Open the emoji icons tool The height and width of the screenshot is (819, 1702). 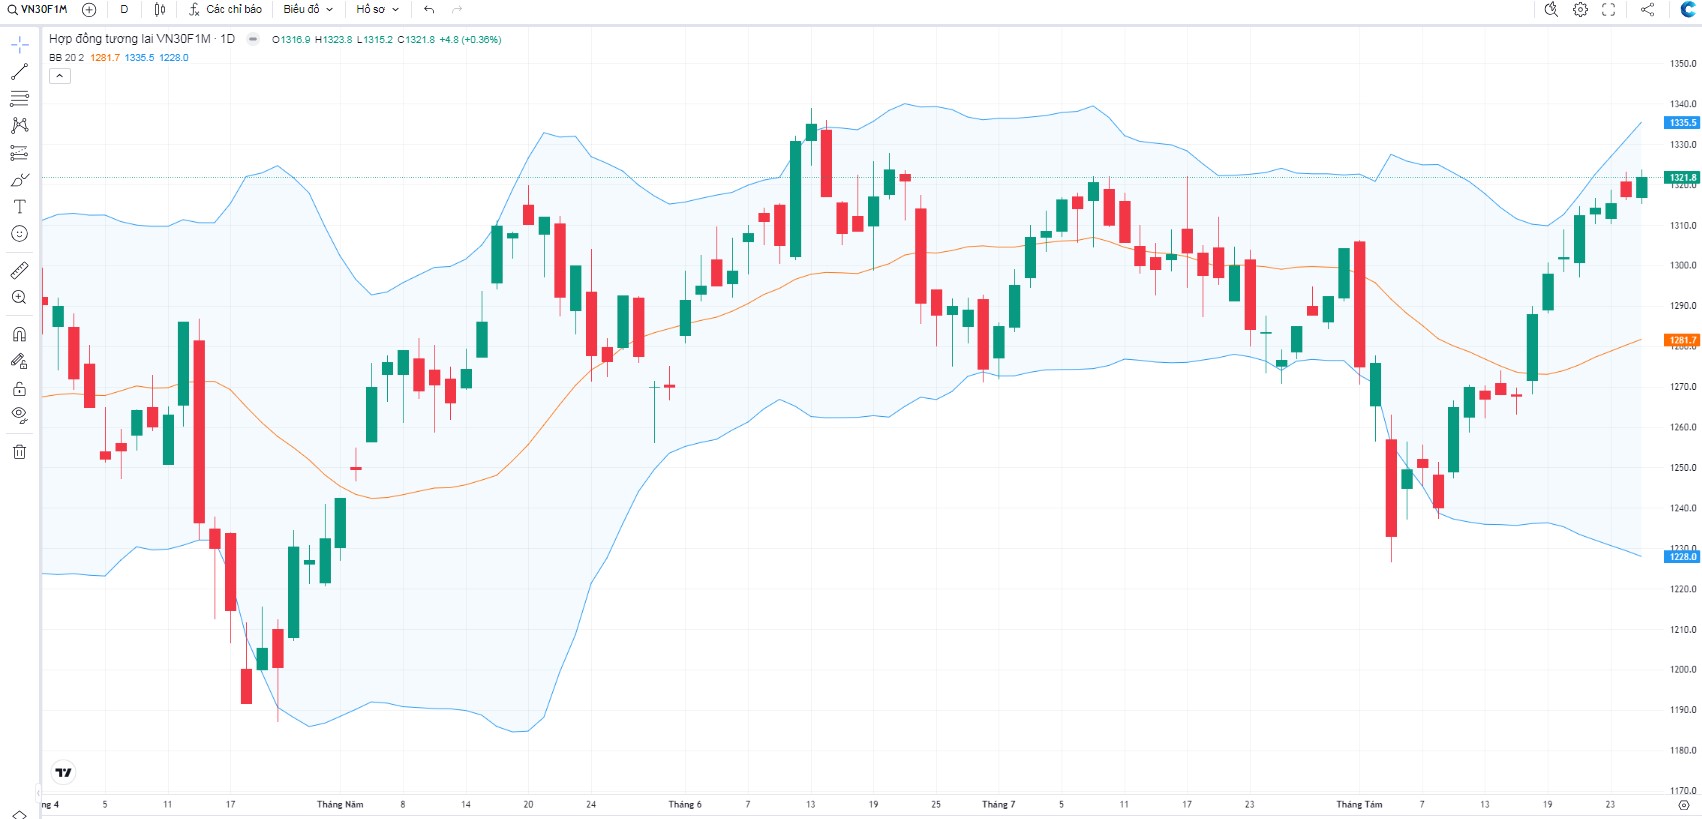pyautogui.click(x=19, y=234)
